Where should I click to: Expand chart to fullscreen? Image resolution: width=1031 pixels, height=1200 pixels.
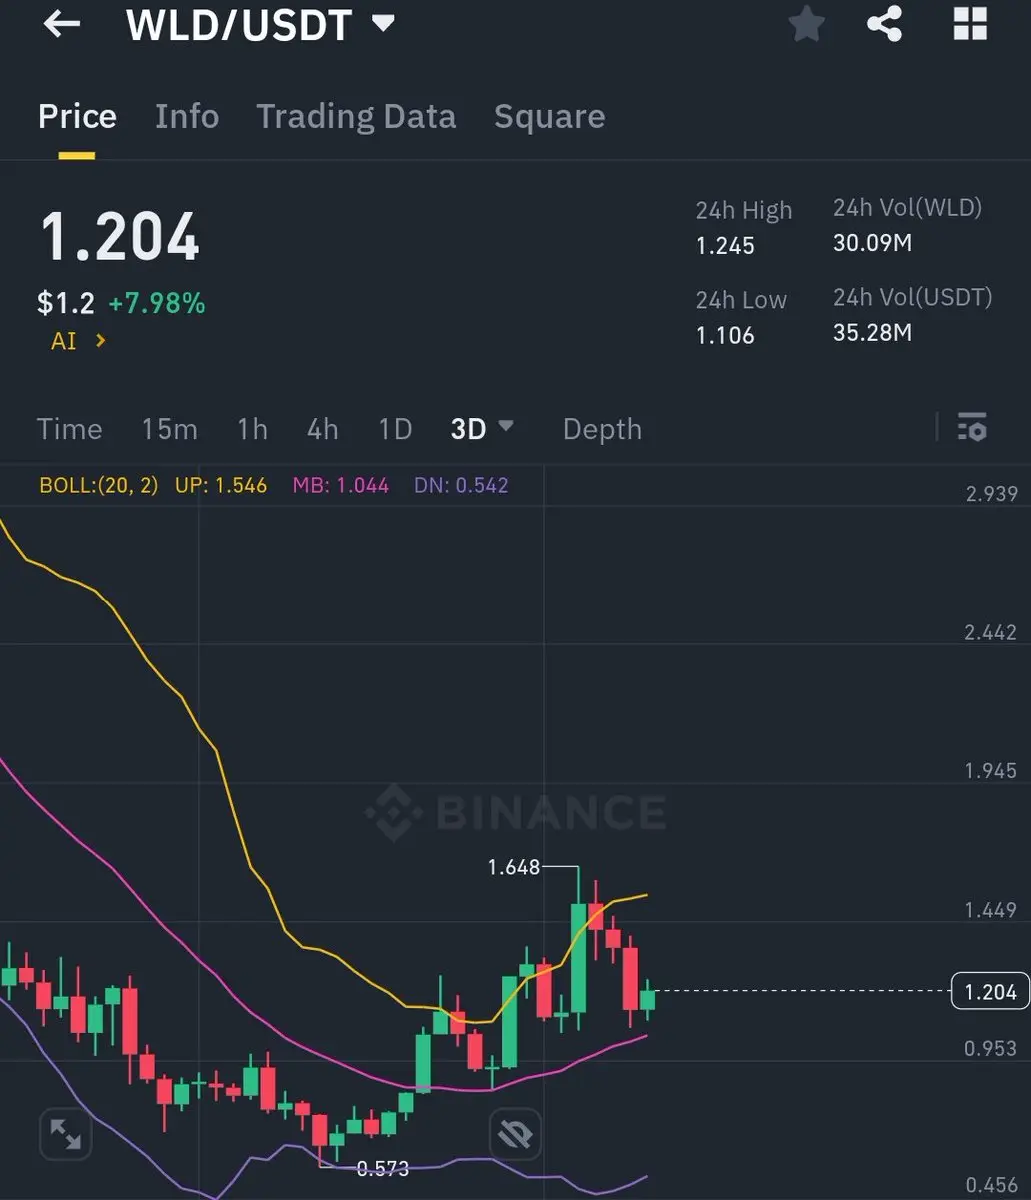[x=66, y=1134]
